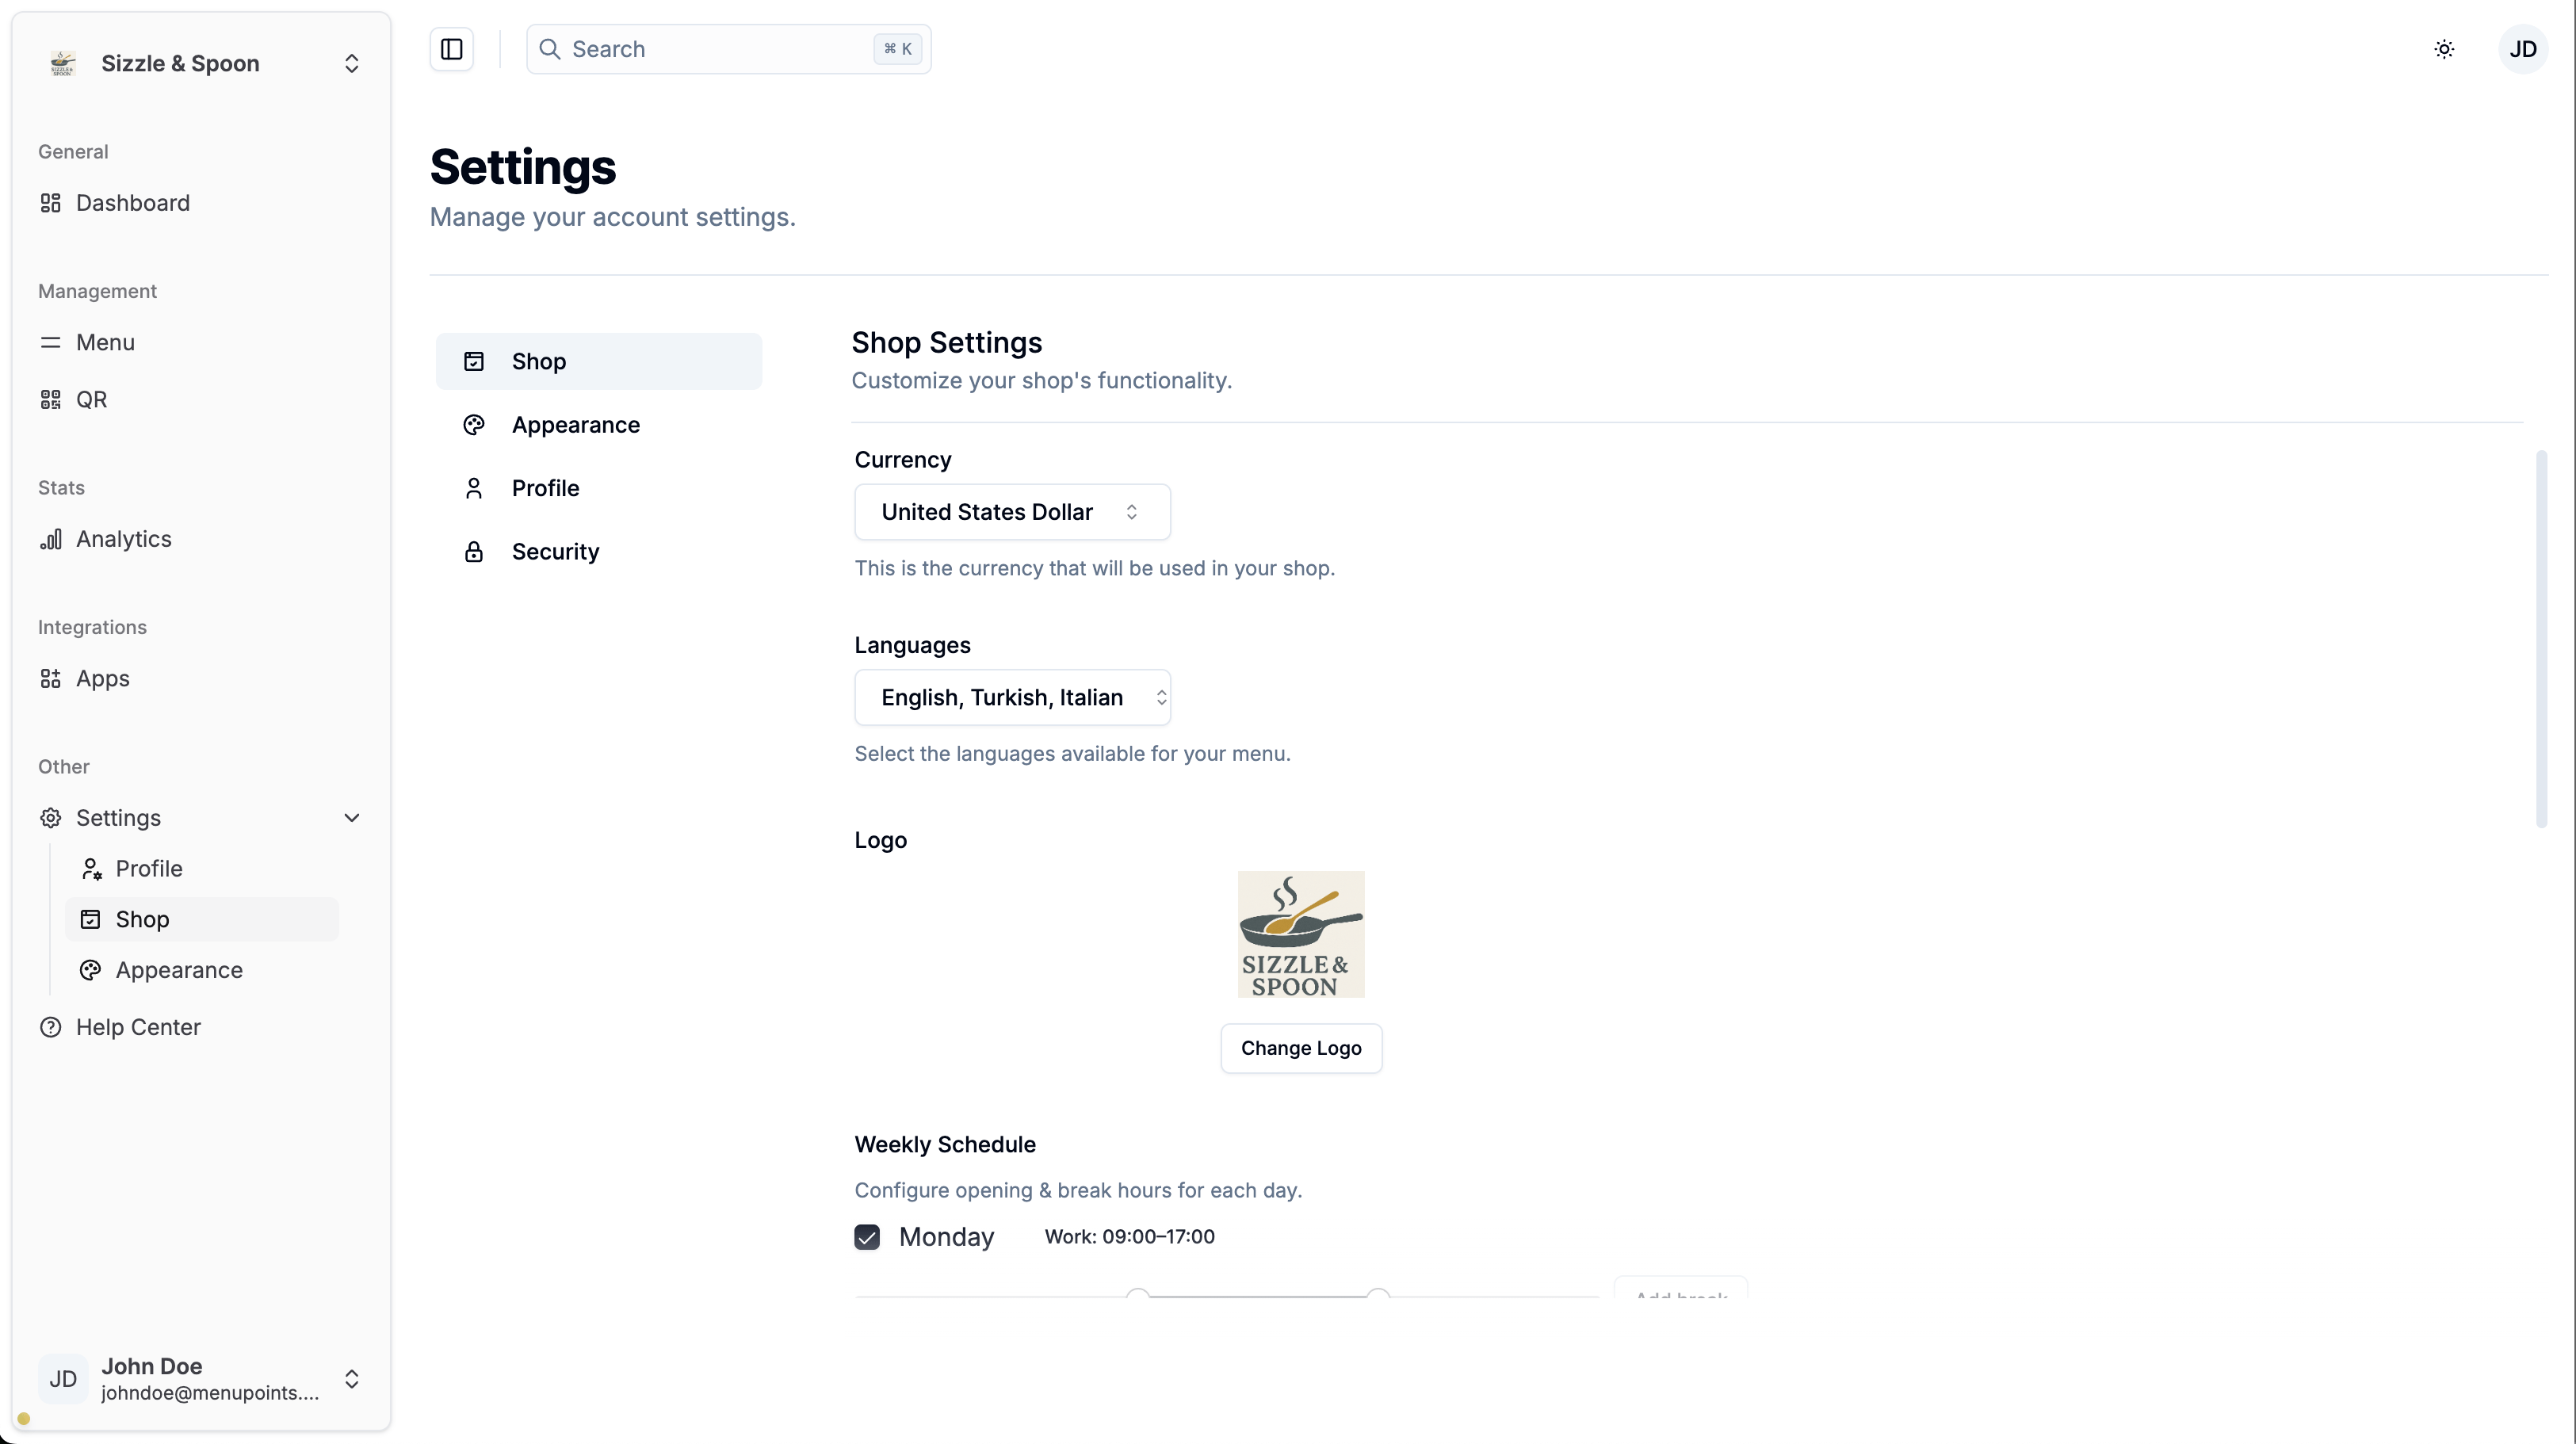Open the Languages selector
2576x1444 pixels.
[x=1011, y=697]
